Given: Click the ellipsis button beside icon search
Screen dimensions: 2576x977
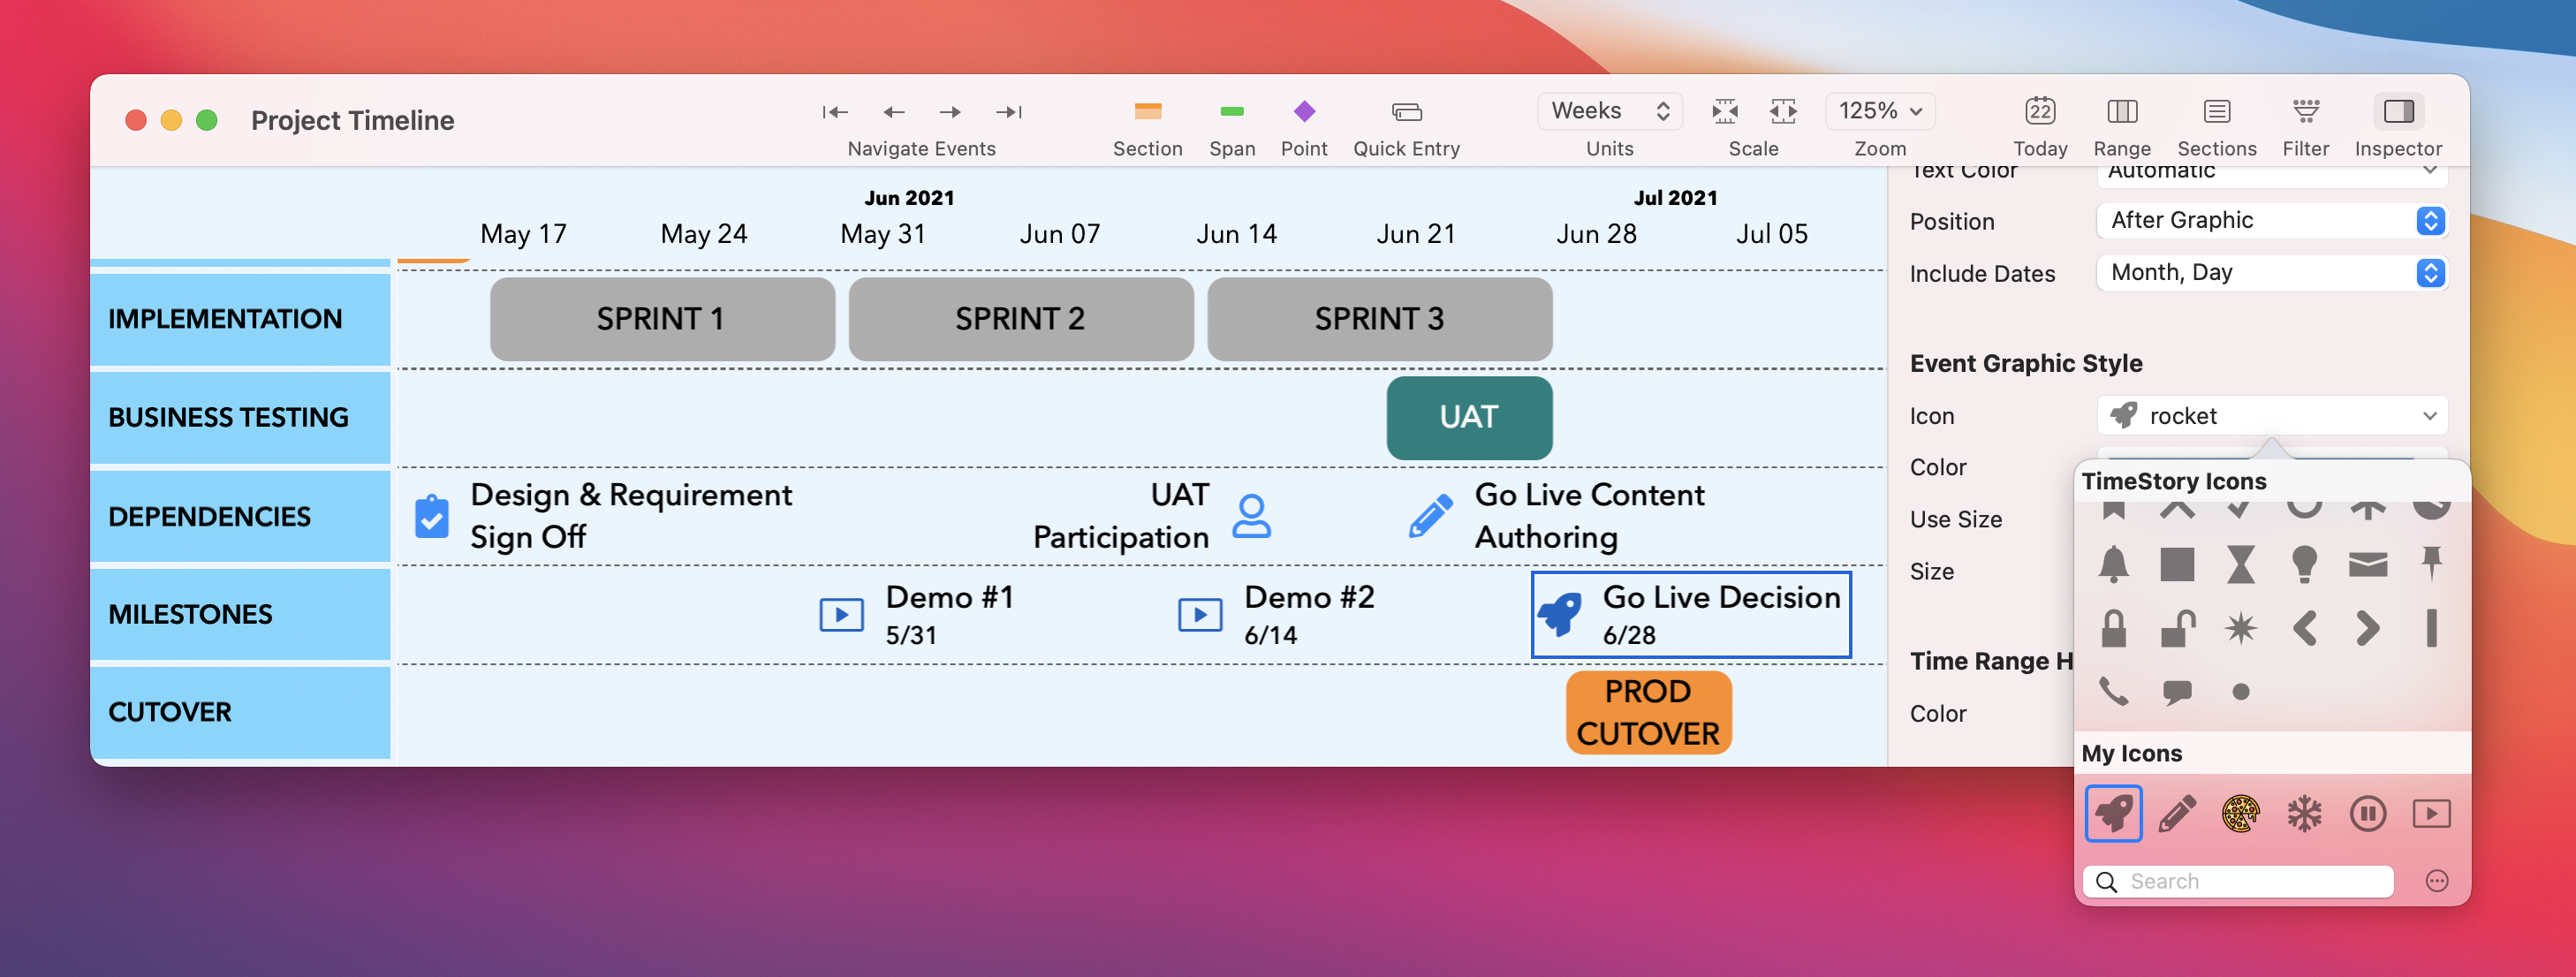Looking at the screenshot, I should [2436, 881].
